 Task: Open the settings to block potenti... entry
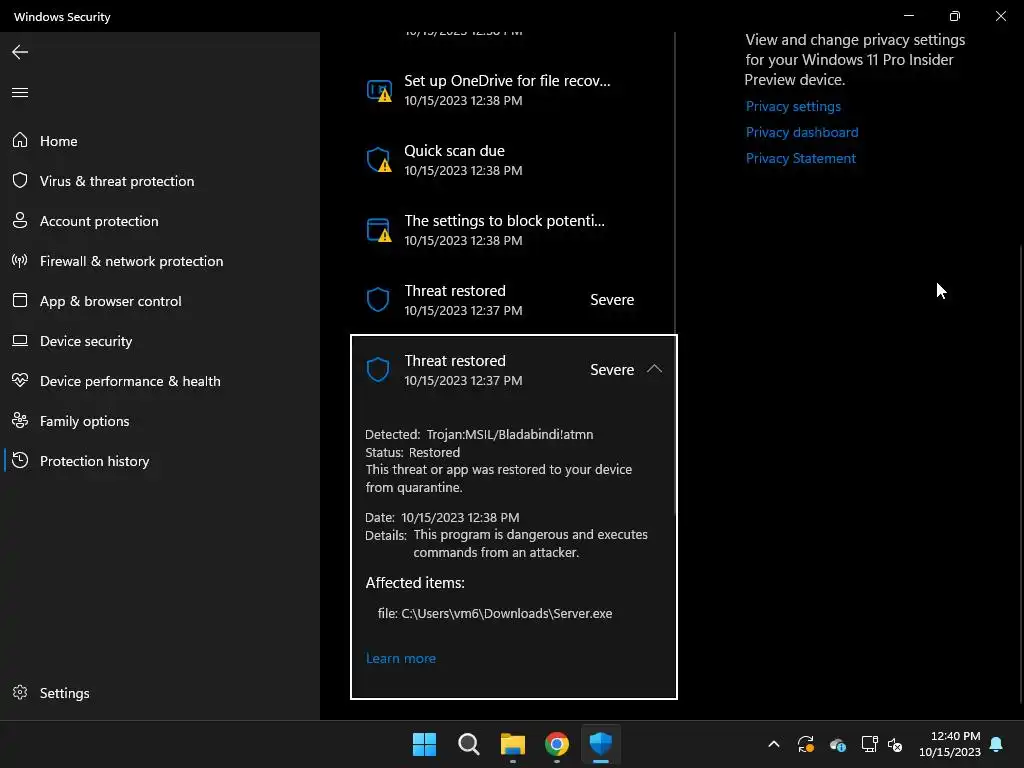point(513,230)
